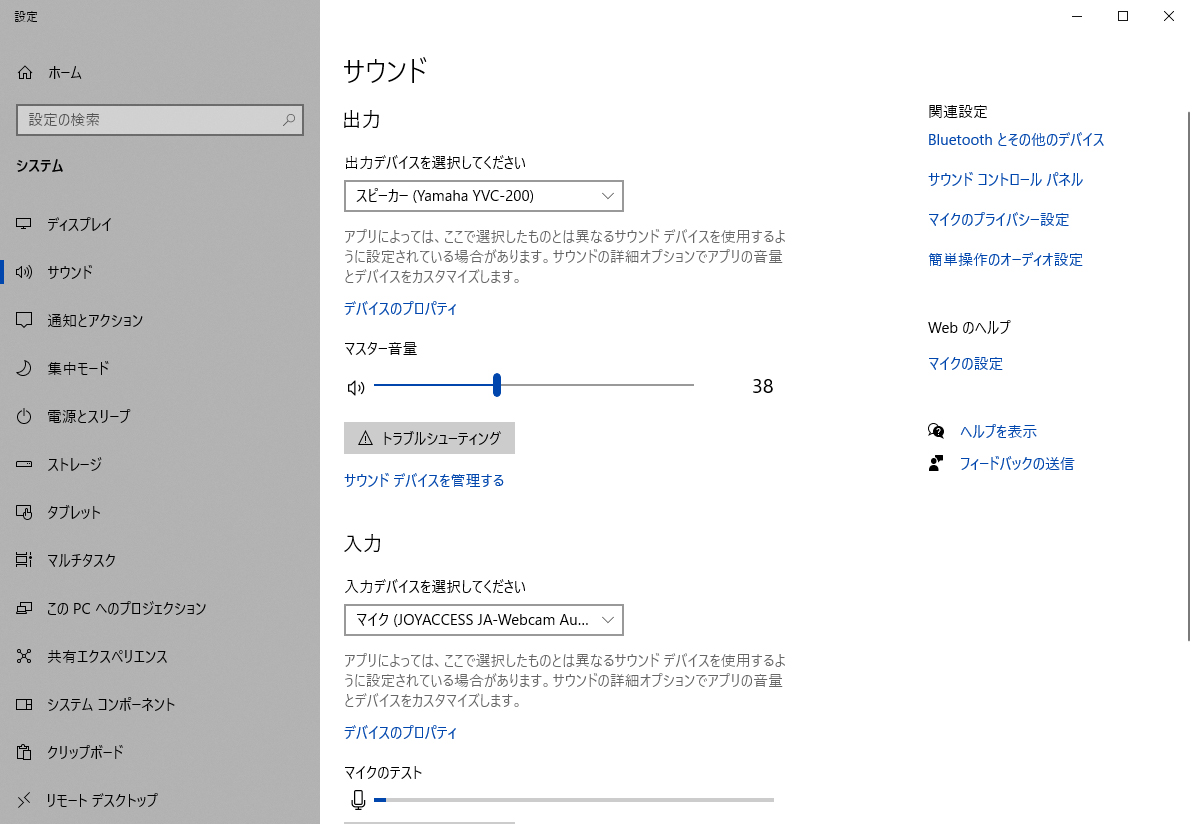
Task: Open 共有エクスペリエンス settings
Action: click(107, 656)
